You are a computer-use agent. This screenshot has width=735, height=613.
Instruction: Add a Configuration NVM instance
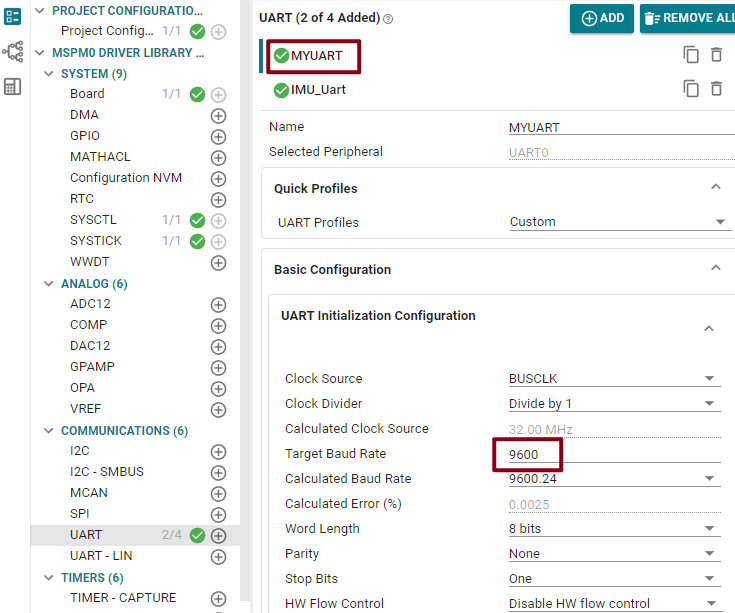point(218,179)
